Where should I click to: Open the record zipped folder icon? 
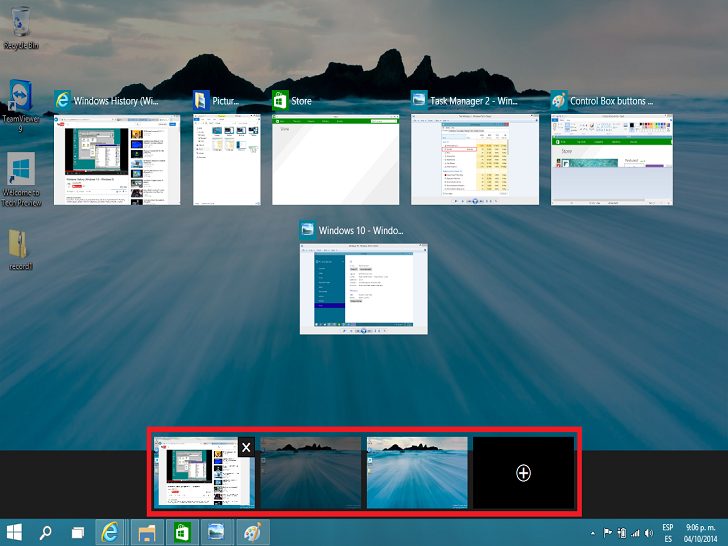click(20, 250)
